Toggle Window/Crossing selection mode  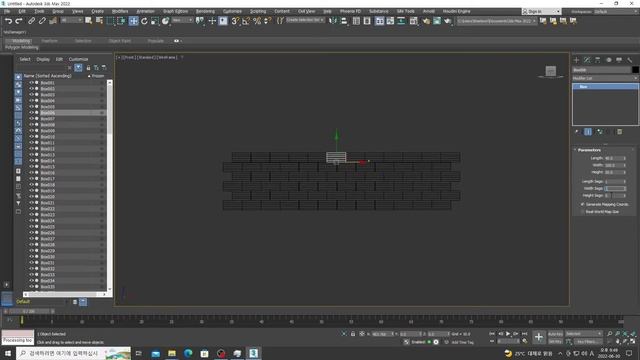coord(121,21)
